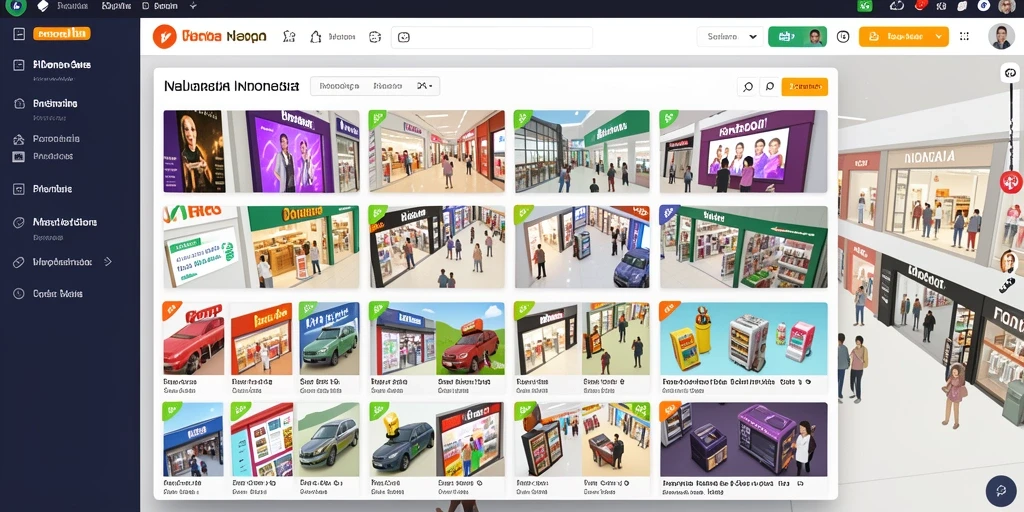The image size is (1024, 512).
Task: Click the green circular logo in the top bar
Action: point(16,7)
